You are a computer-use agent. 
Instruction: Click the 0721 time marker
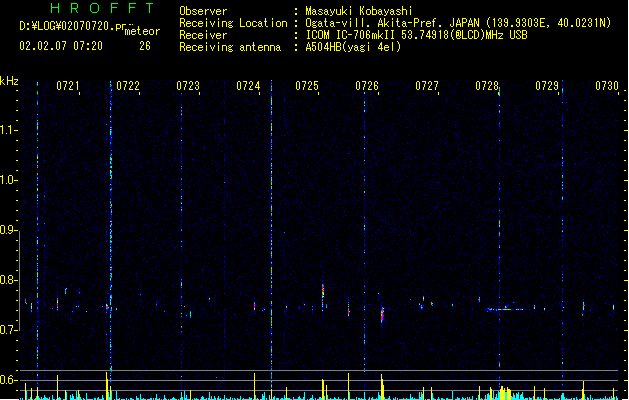point(68,86)
